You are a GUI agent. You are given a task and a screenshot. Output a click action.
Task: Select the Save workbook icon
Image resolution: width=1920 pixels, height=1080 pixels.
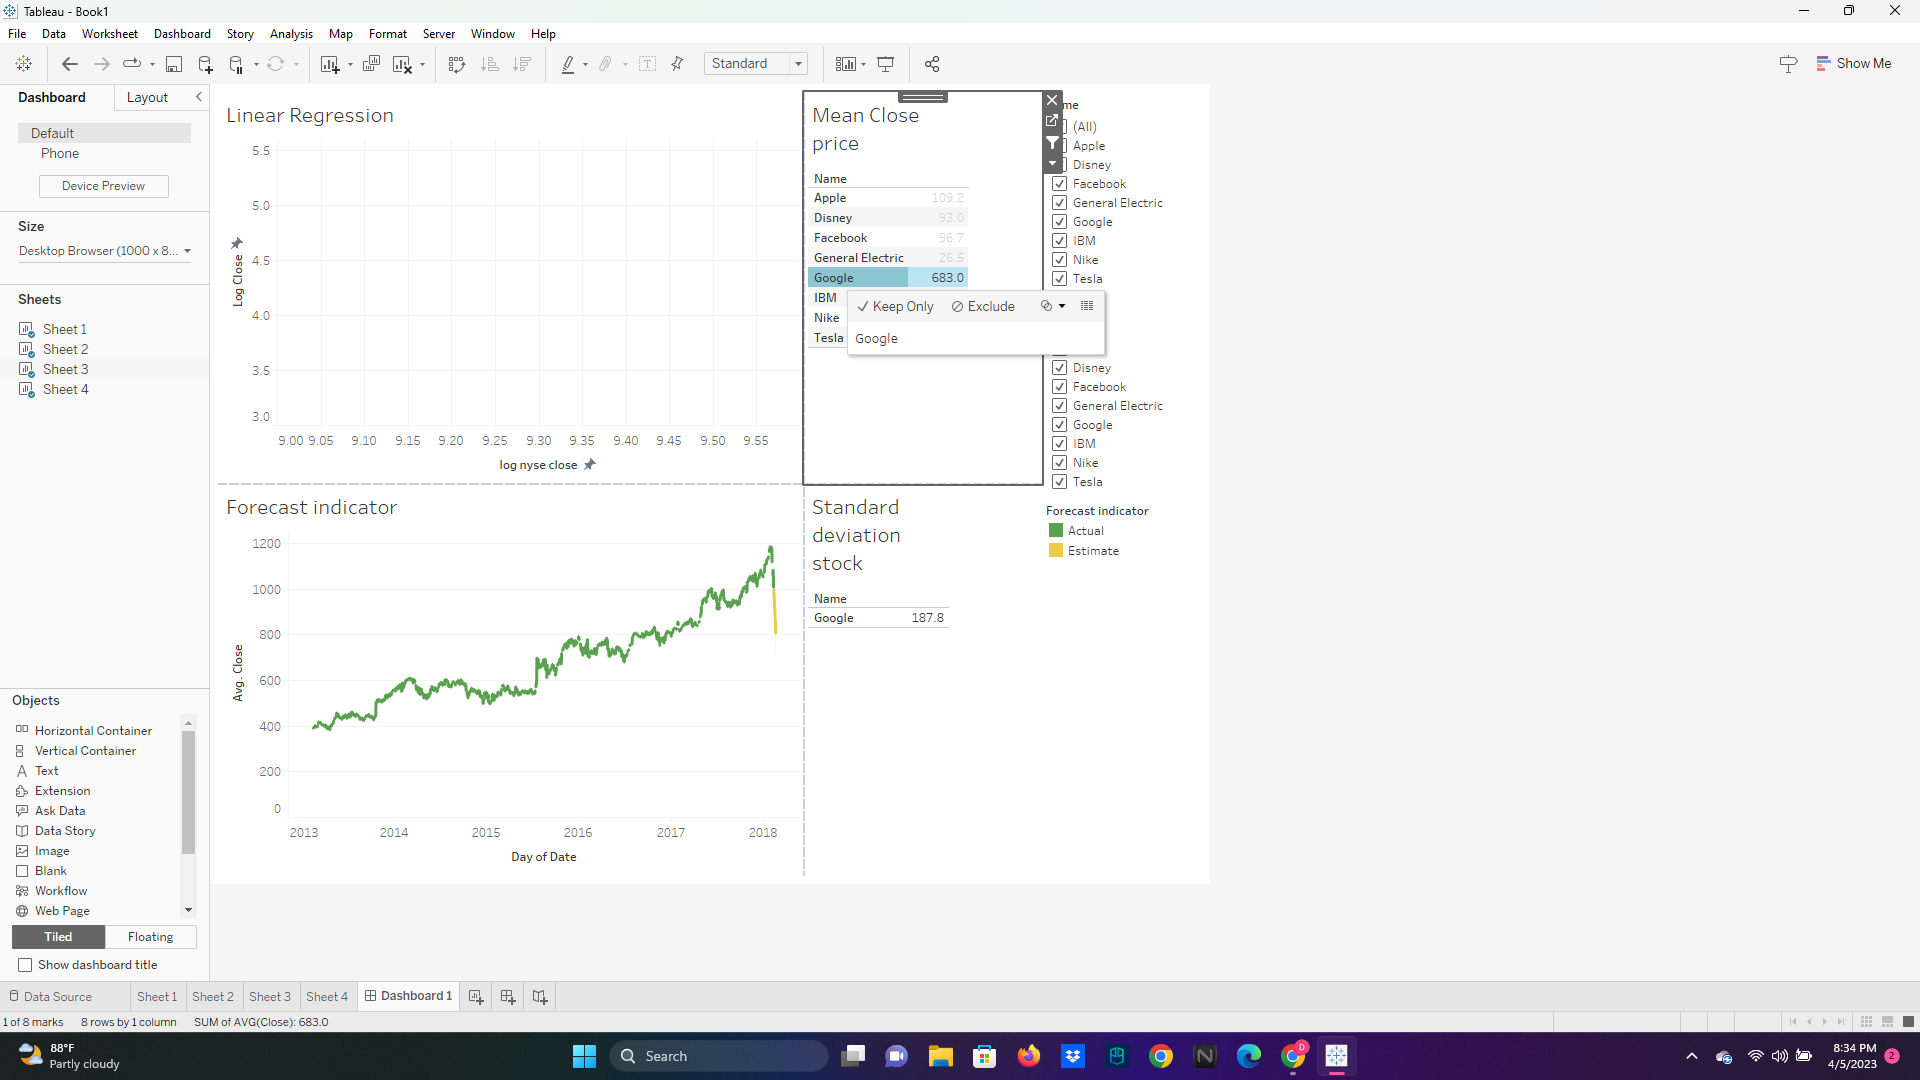click(x=174, y=63)
